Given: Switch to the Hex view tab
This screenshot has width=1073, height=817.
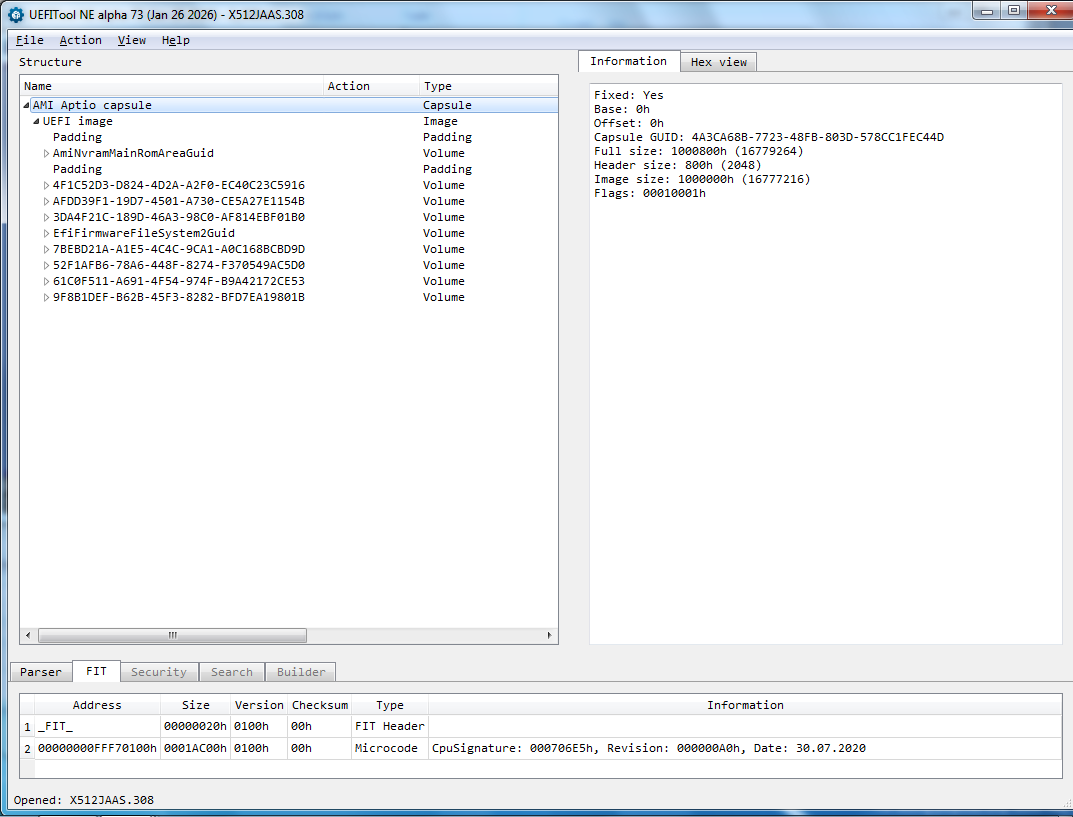Looking at the screenshot, I should click(x=718, y=62).
